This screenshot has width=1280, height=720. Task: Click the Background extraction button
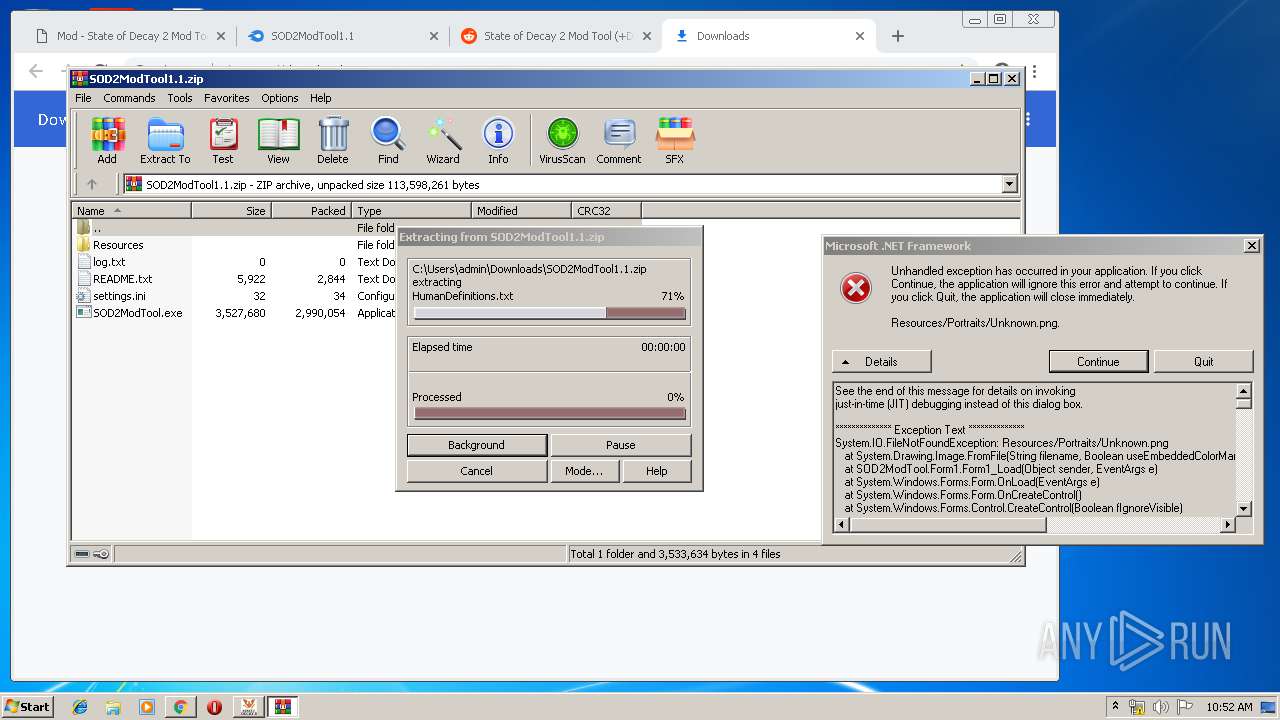tap(476, 445)
